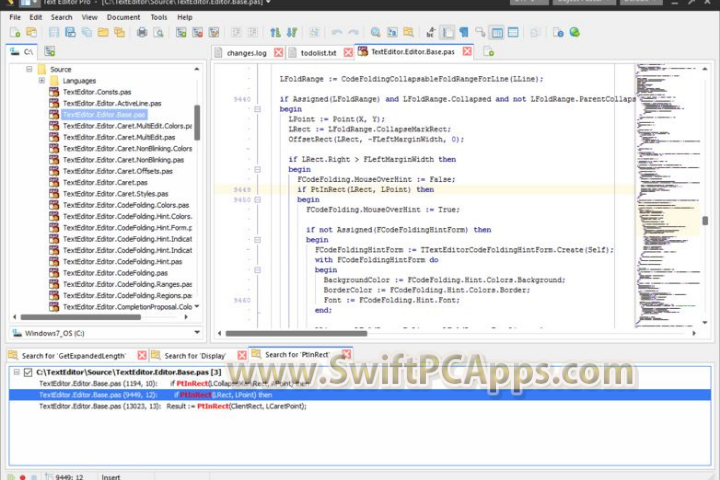Collapse code fold marker below line 9440
The width and height of the screenshot is (720, 480).
258,109
